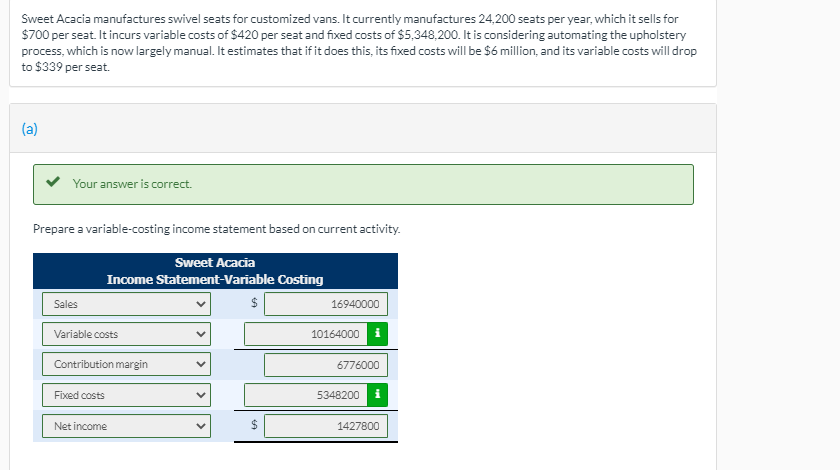Click the green info icon beside 10164000
This screenshot has height=470, width=840.
(x=377, y=334)
